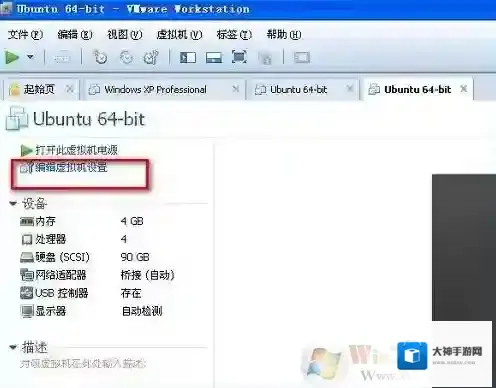
Task: Click the processor count value 4
Action: point(124,239)
